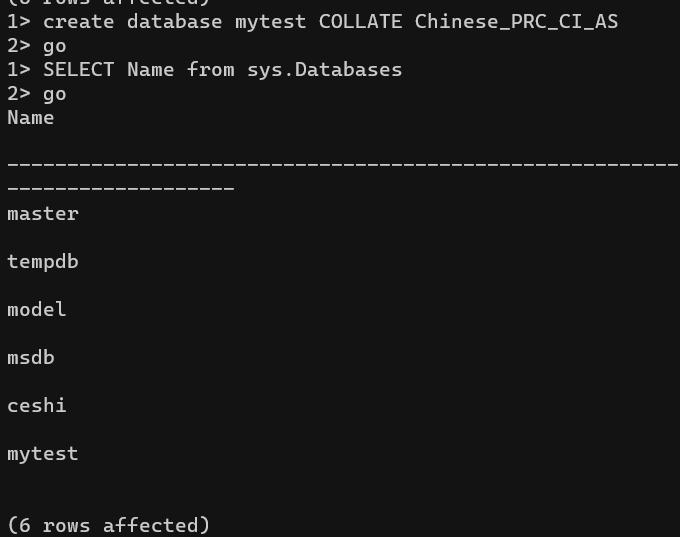Viewport: 680px width, 537px height.
Task: Click the word mytest in create statement
Action: pyautogui.click(x=271, y=22)
